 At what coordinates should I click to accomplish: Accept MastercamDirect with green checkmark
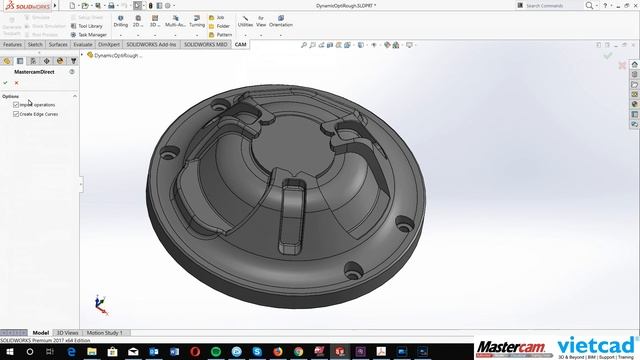pyautogui.click(x=5, y=83)
